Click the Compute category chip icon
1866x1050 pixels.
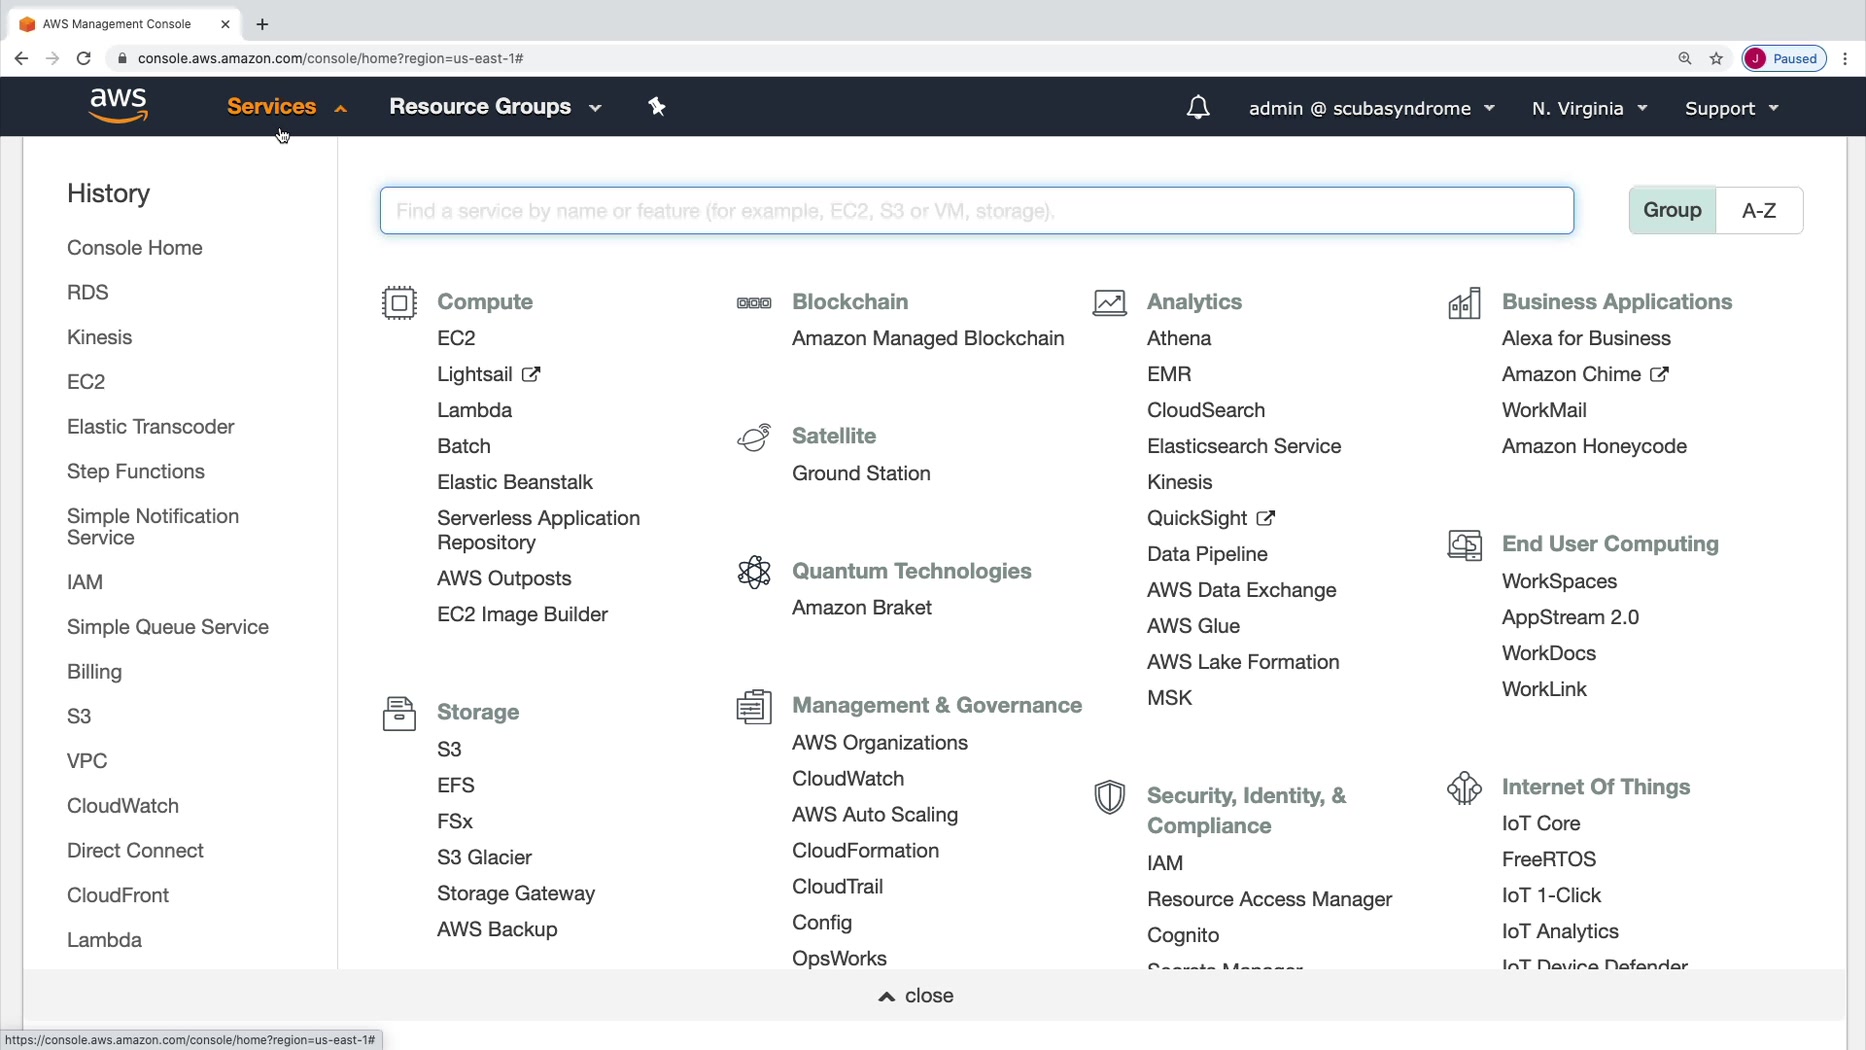pyautogui.click(x=399, y=302)
